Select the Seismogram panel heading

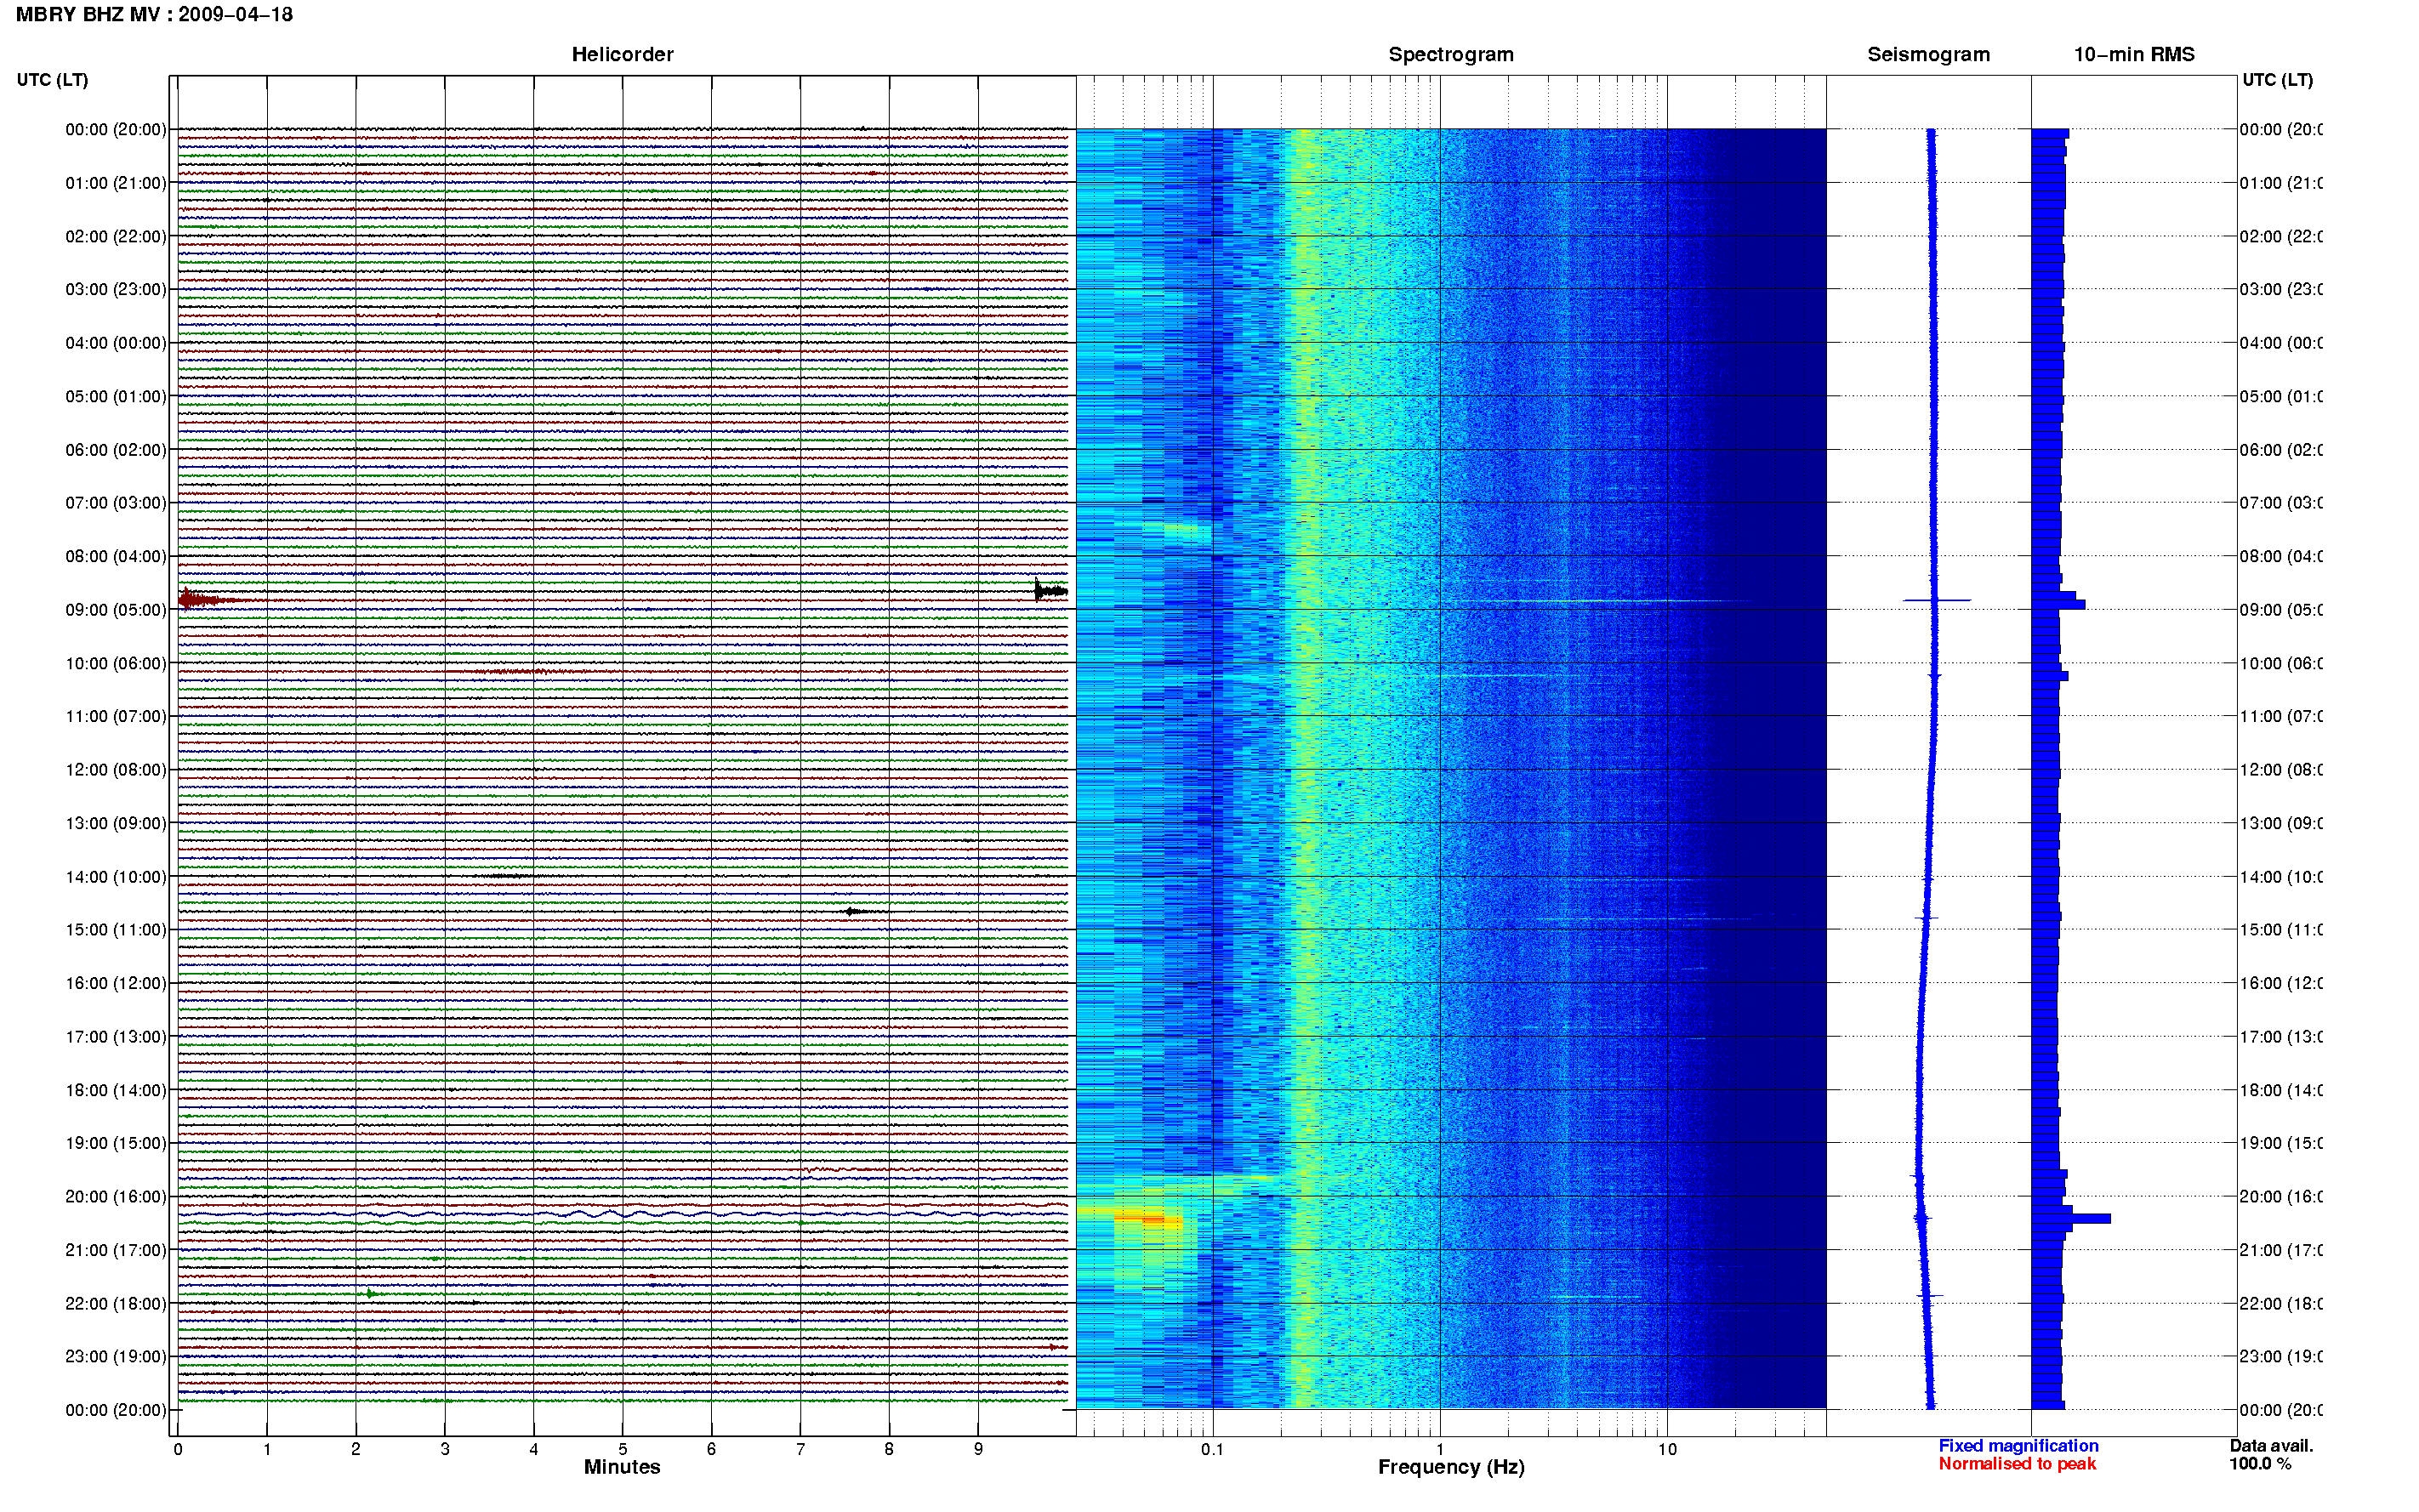click(x=1928, y=54)
